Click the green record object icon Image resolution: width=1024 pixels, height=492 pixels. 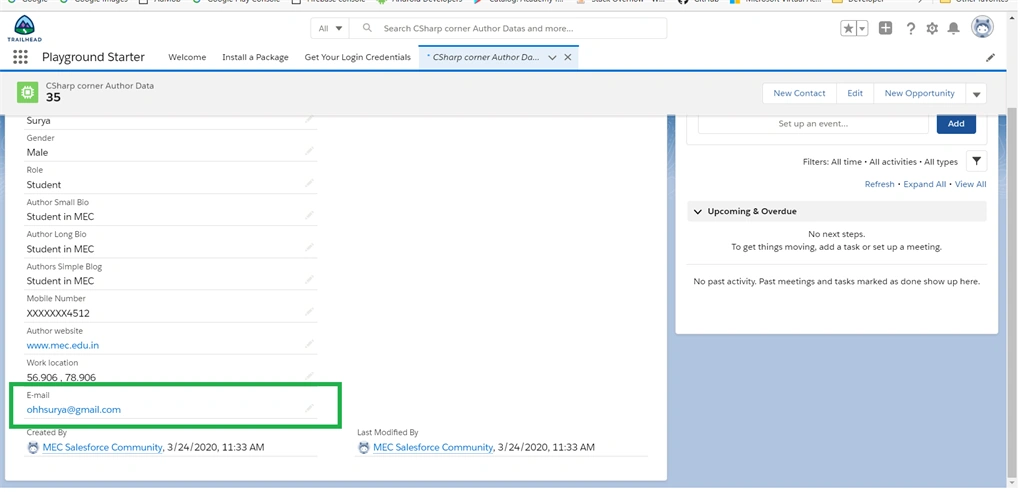[x=27, y=92]
